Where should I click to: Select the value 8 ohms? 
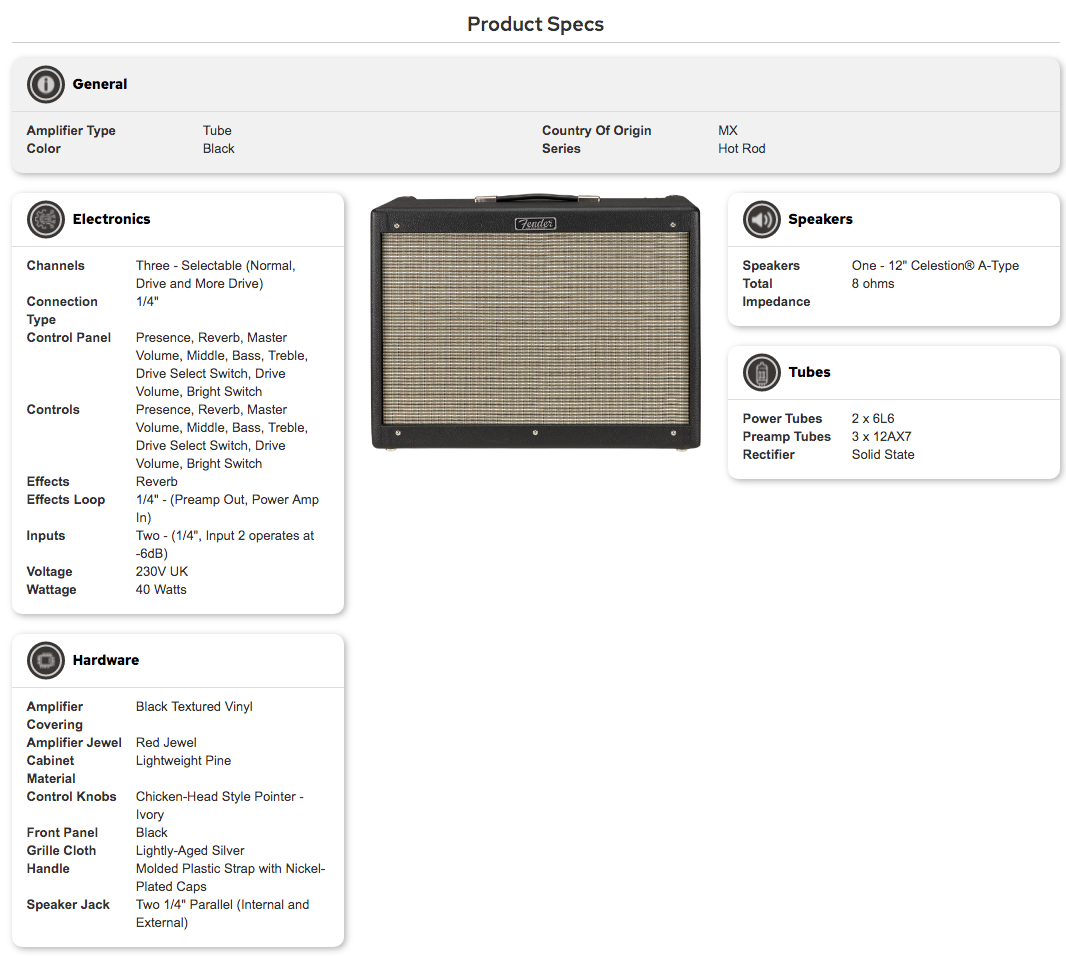click(x=872, y=284)
